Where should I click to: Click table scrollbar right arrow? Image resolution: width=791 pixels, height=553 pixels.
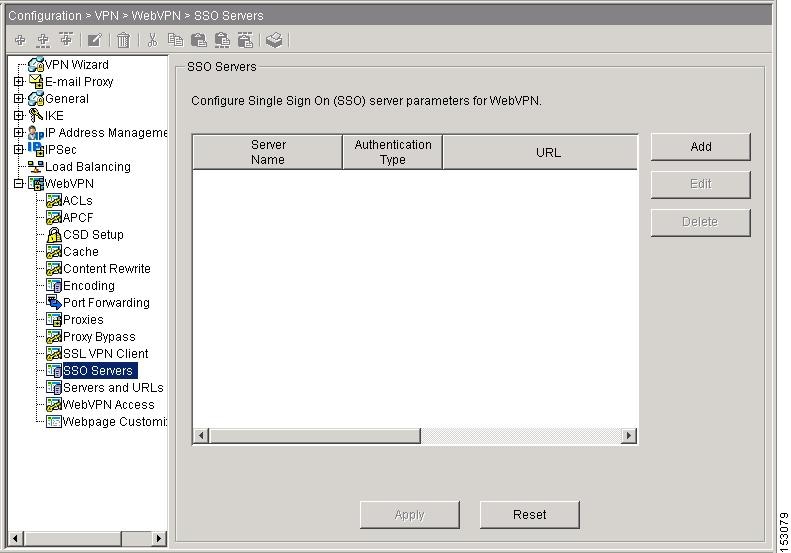click(x=629, y=435)
